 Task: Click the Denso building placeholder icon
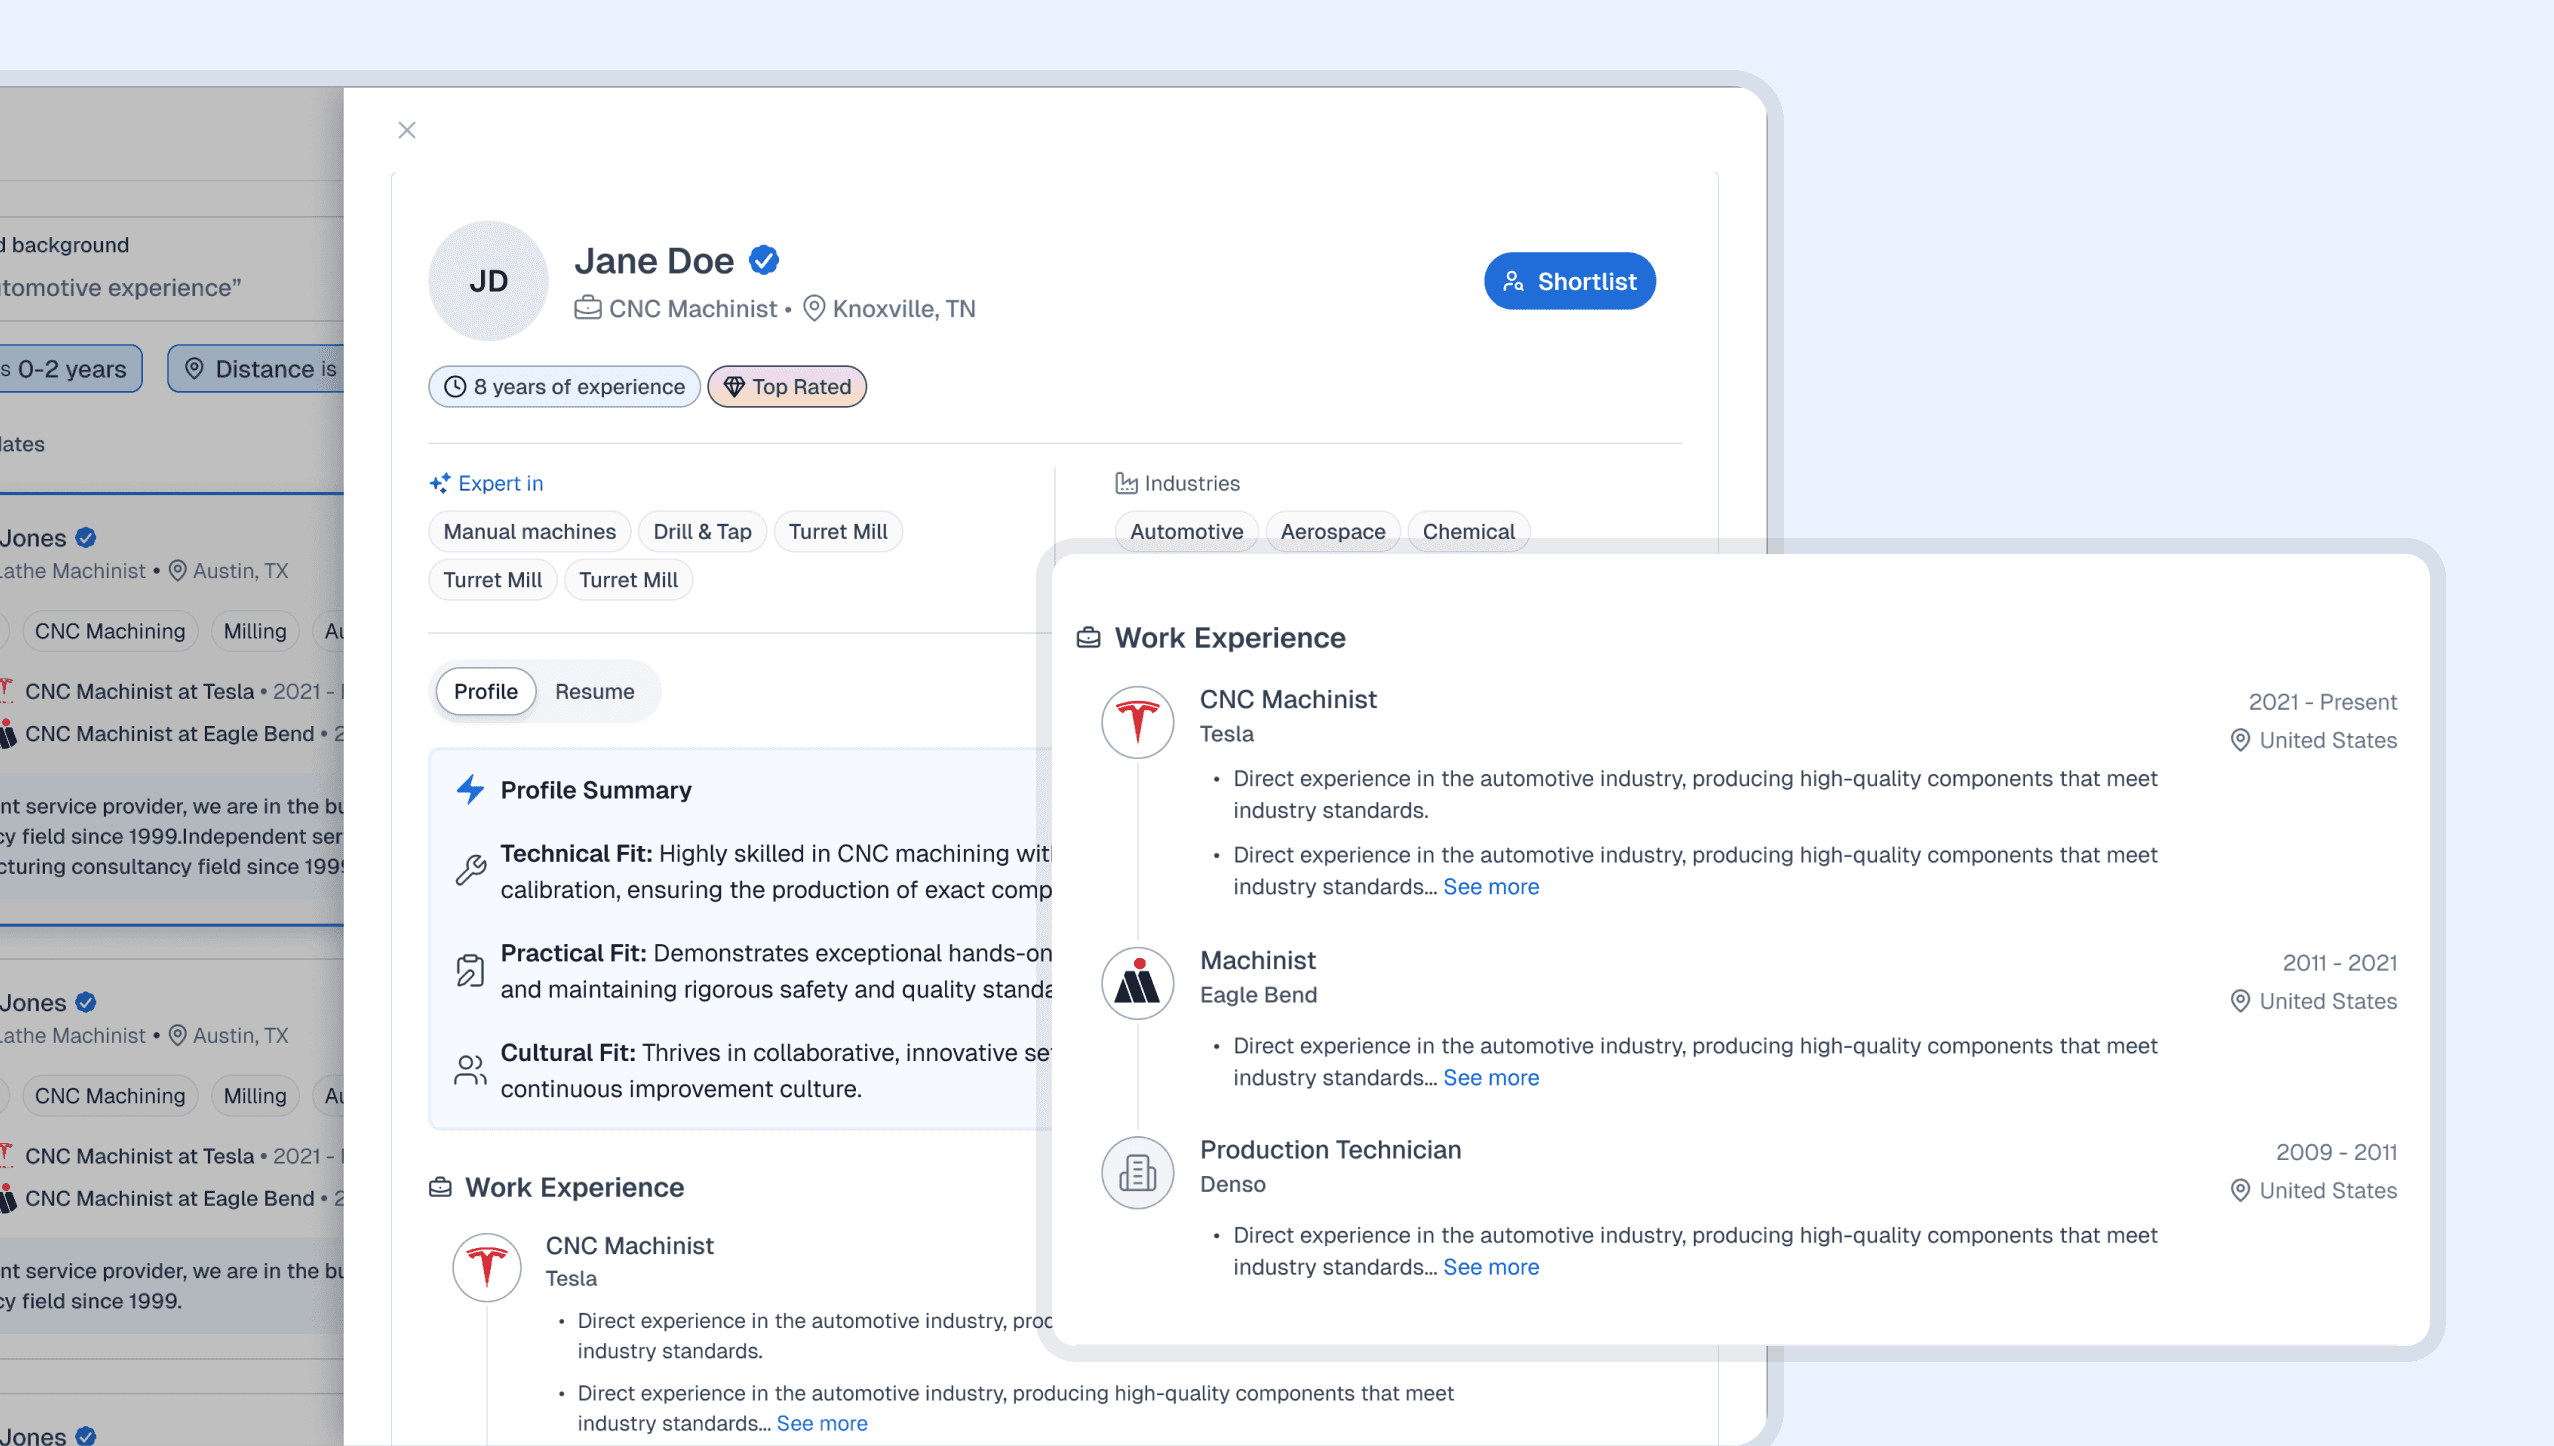(1137, 1172)
